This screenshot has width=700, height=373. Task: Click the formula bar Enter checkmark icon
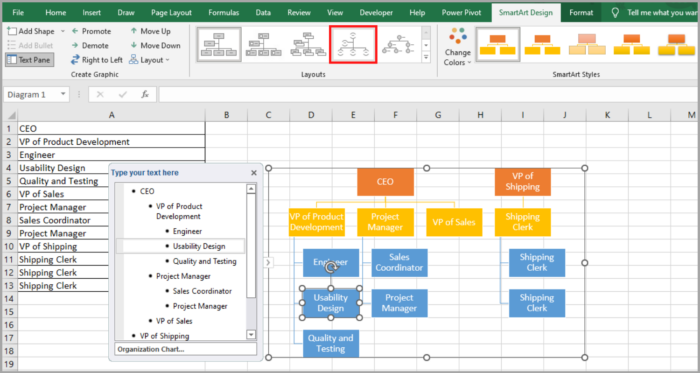tap(123, 94)
